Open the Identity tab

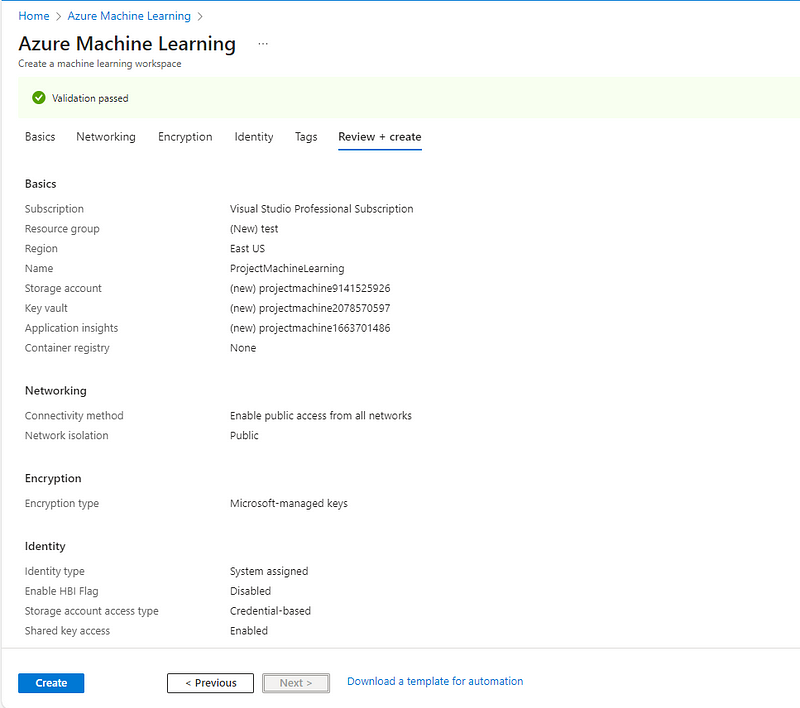coord(254,137)
